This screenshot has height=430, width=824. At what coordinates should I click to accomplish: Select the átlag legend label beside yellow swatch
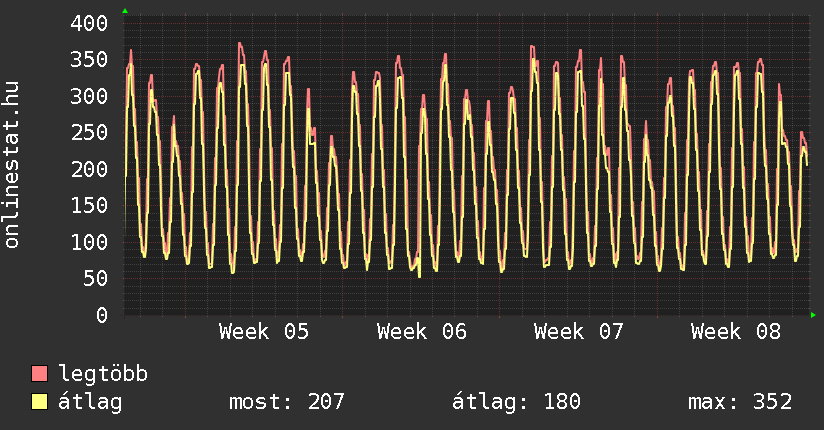click(x=90, y=402)
